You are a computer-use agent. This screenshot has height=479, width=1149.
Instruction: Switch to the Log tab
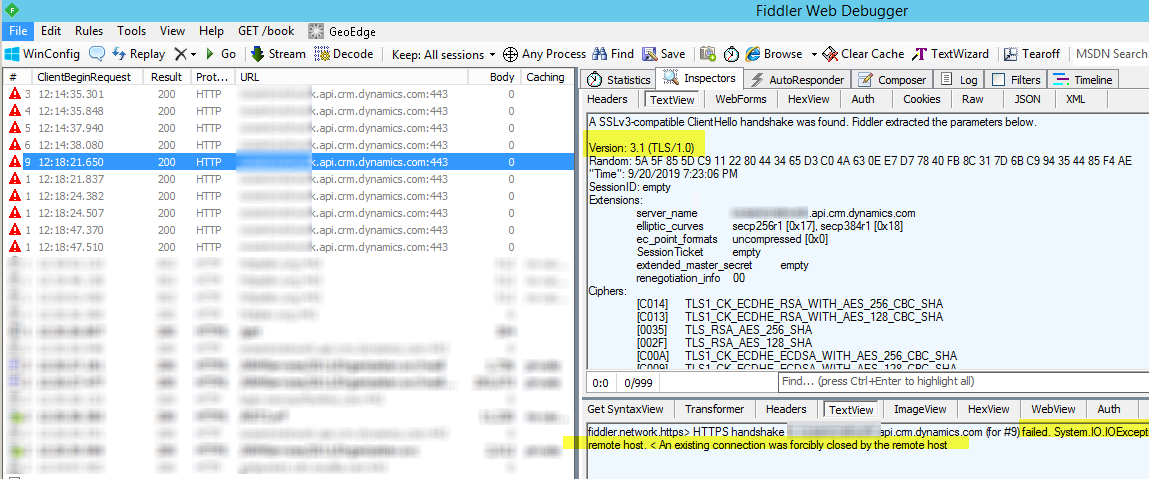(x=959, y=80)
